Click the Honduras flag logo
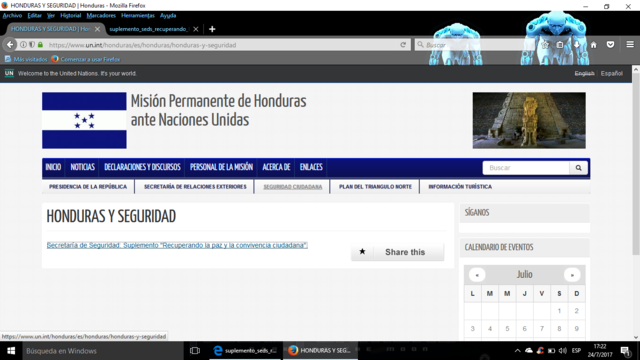 click(x=84, y=120)
